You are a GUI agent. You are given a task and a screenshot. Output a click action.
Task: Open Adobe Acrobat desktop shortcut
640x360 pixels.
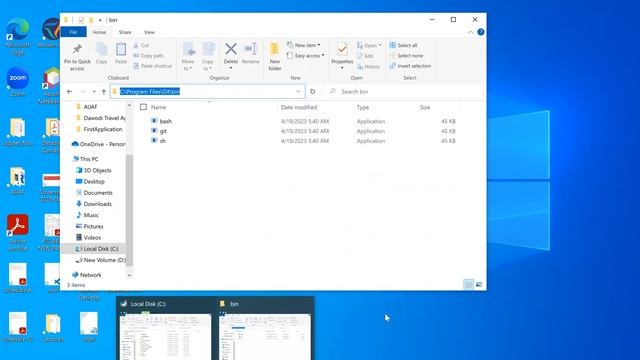click(x=18, y=233)
